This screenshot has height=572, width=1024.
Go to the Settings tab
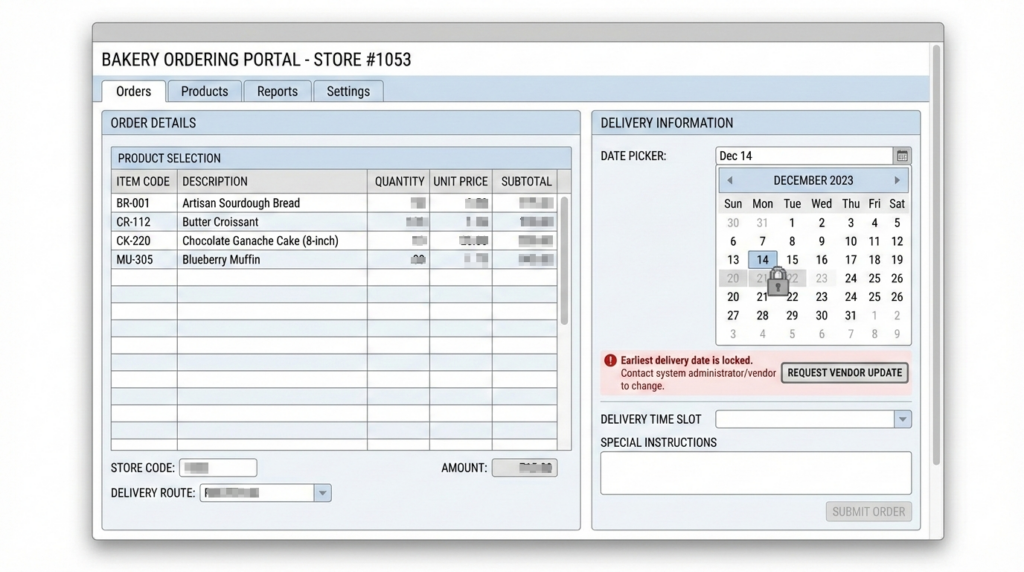coord(348,91)
